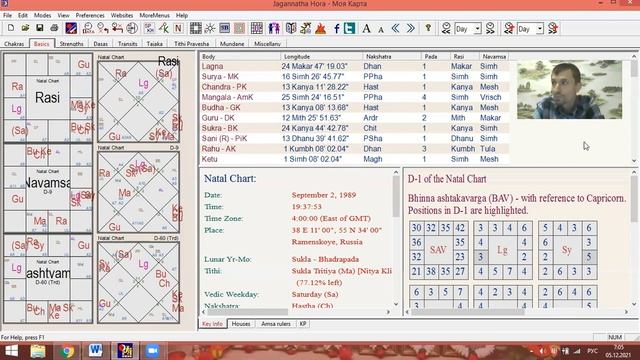This screenshot has height=360, width=640.
Task: Switch to the Miscellany tab
Action: tap(267, 44)
